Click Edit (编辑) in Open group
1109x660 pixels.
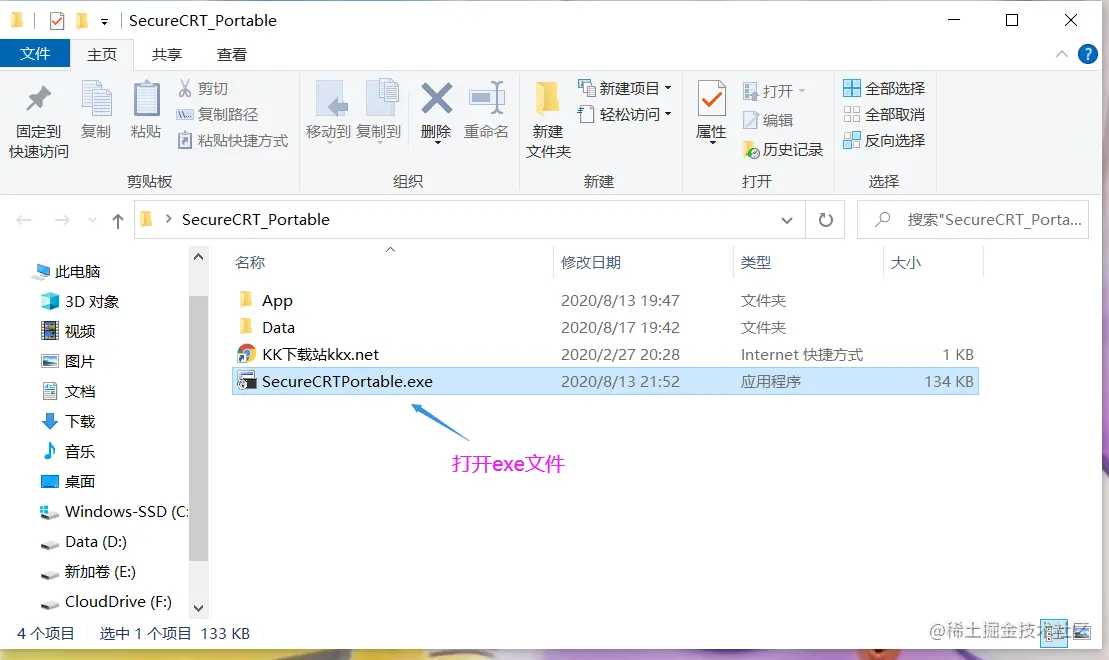tap(768, 120)
